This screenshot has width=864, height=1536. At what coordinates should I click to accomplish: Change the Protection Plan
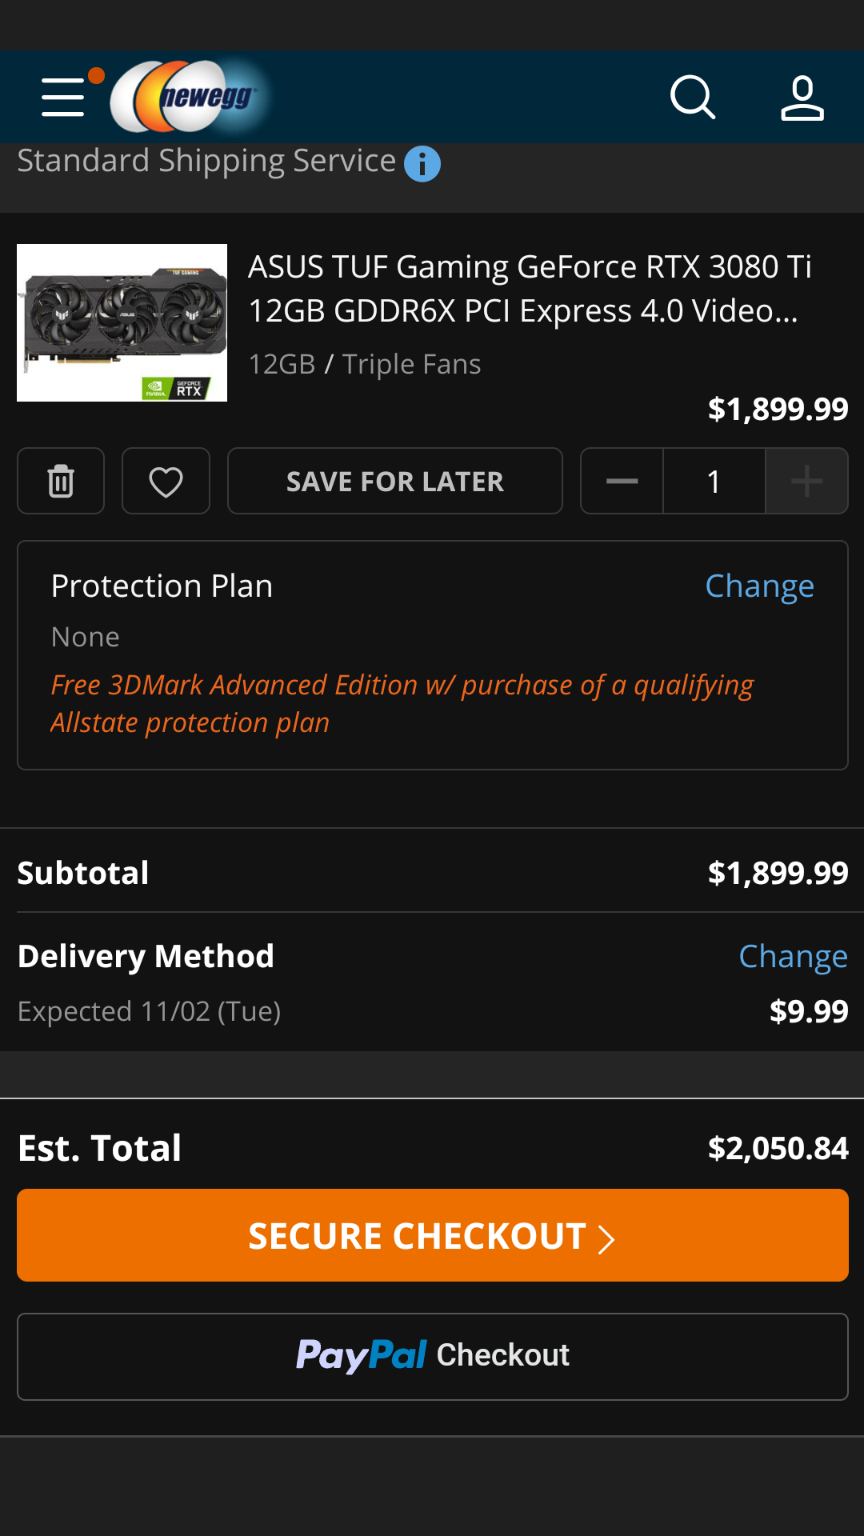pyautogui.click(x=759, y=586)
